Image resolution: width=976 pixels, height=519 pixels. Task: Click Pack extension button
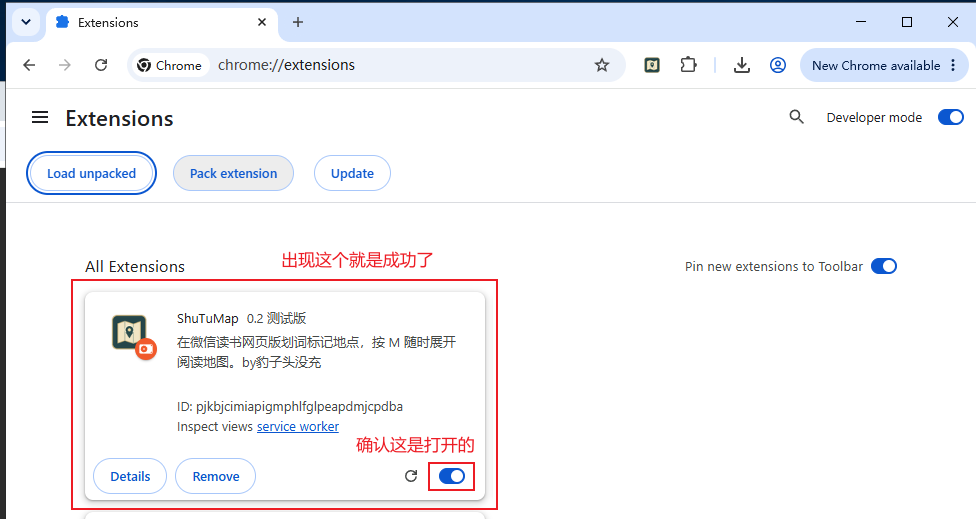point(233,174)
